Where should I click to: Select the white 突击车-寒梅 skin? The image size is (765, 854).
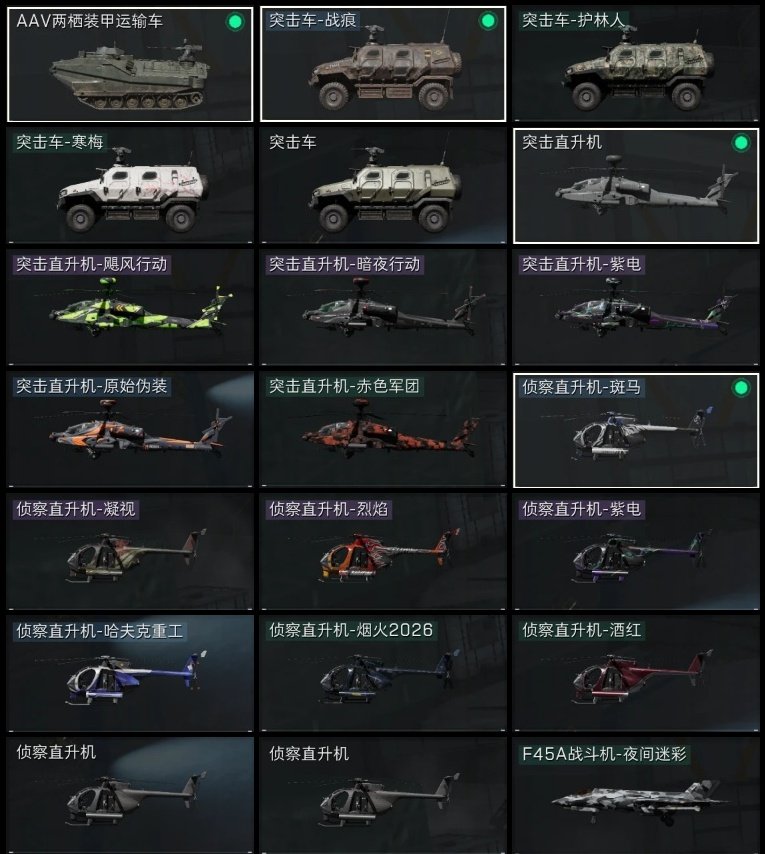[x=130, y=186]
